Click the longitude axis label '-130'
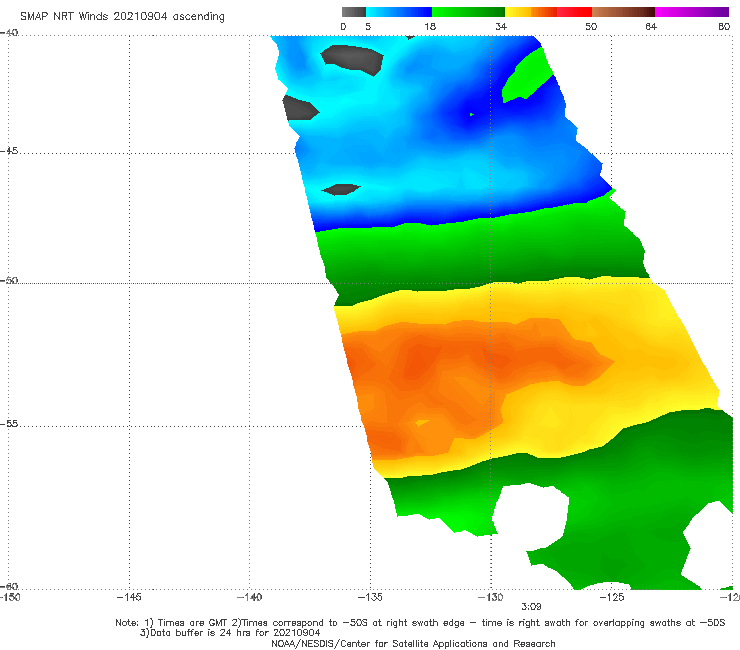Viewport: 740px width, 650px height. point(490,597)
